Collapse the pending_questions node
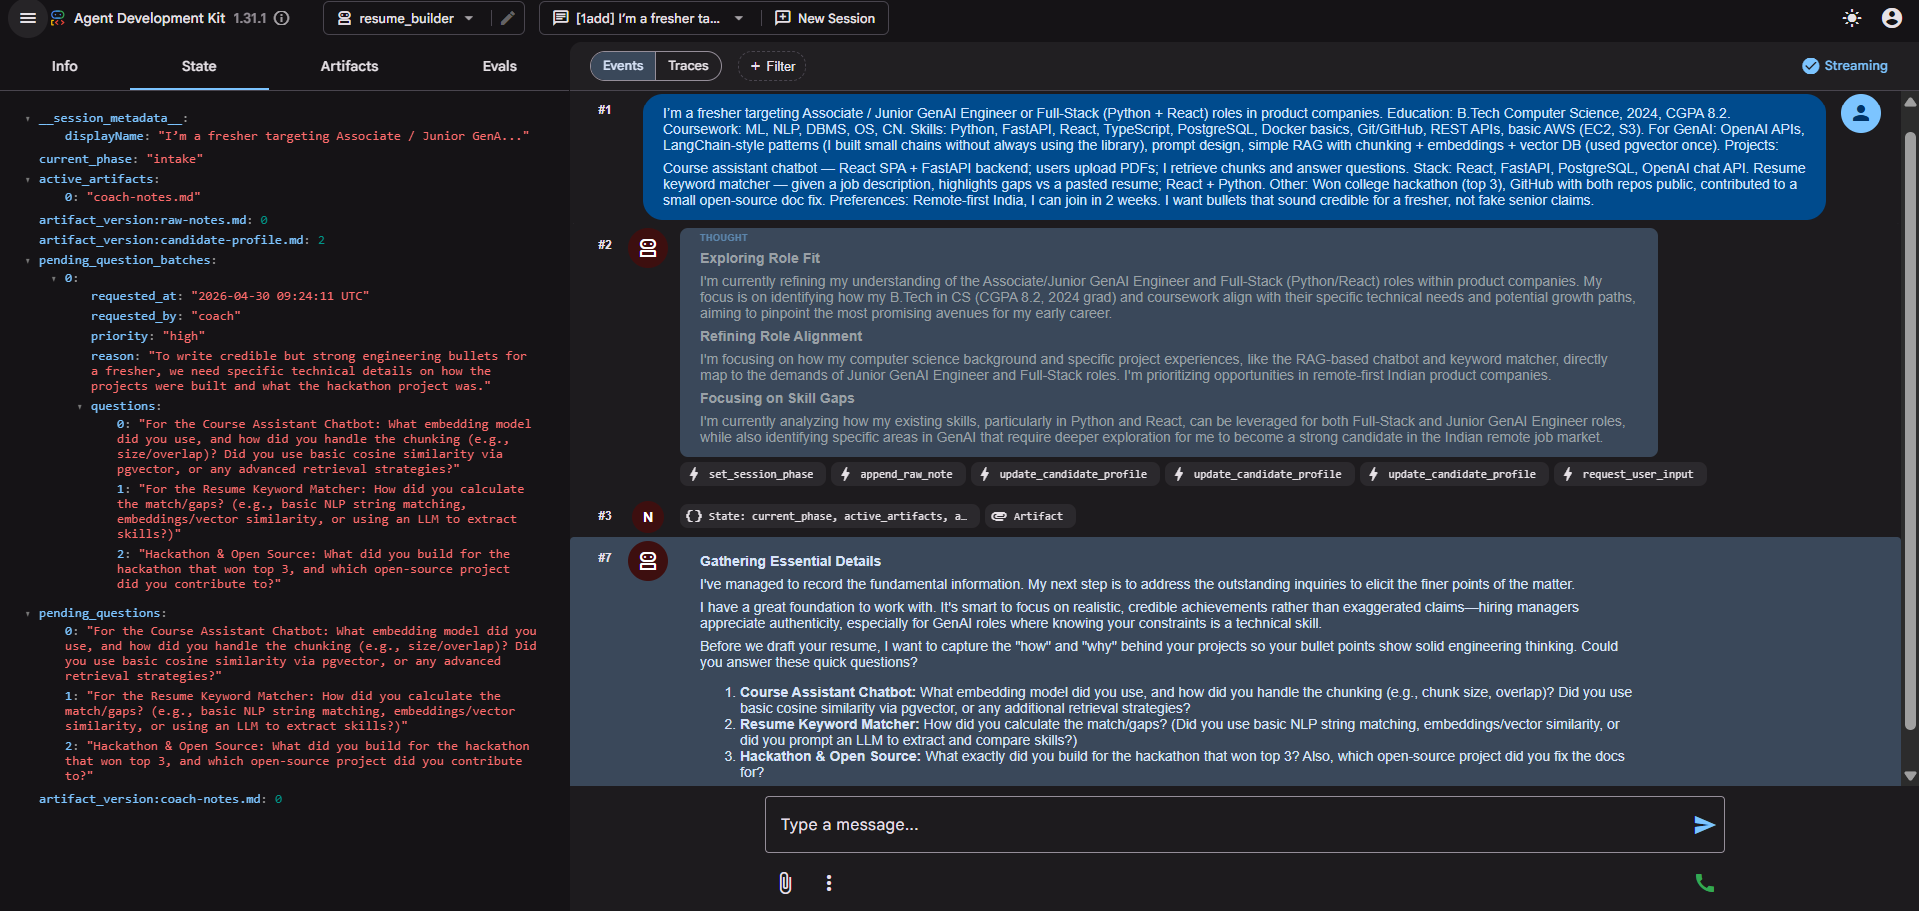Viewport: 1919px width, 911px height. pyautogui.click(x=28, y=614)
